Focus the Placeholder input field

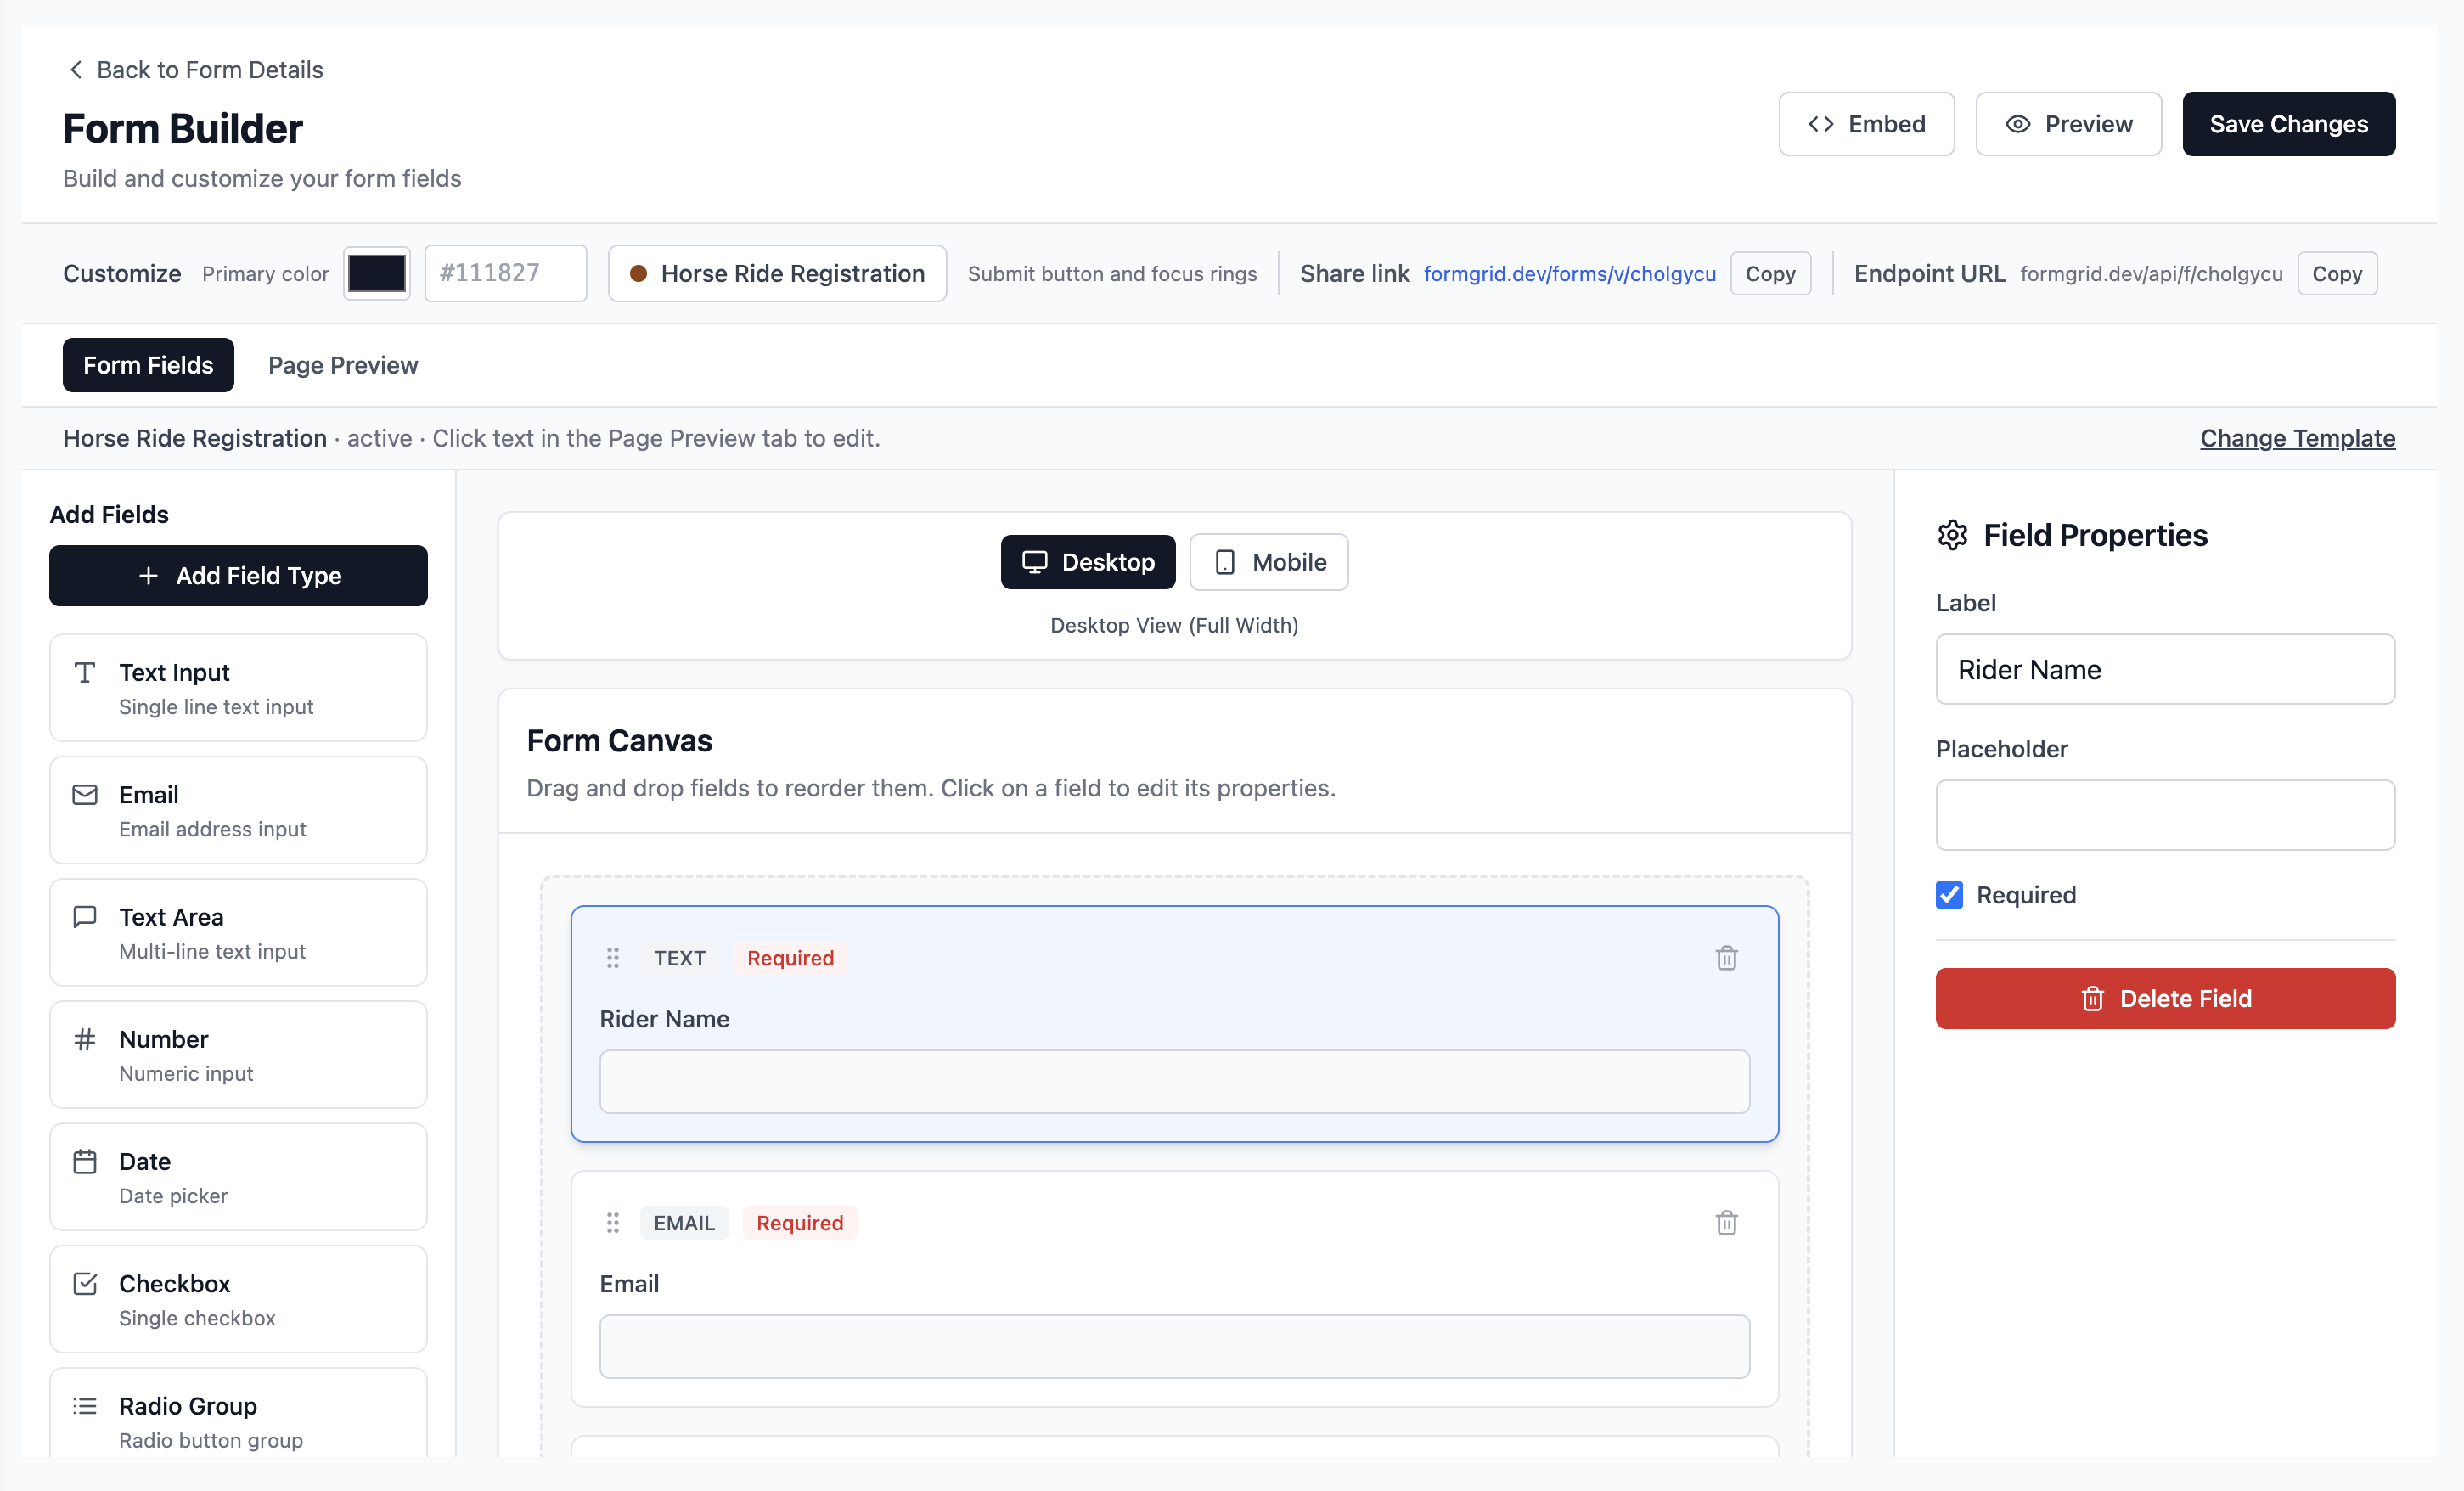click(2165, 815)
